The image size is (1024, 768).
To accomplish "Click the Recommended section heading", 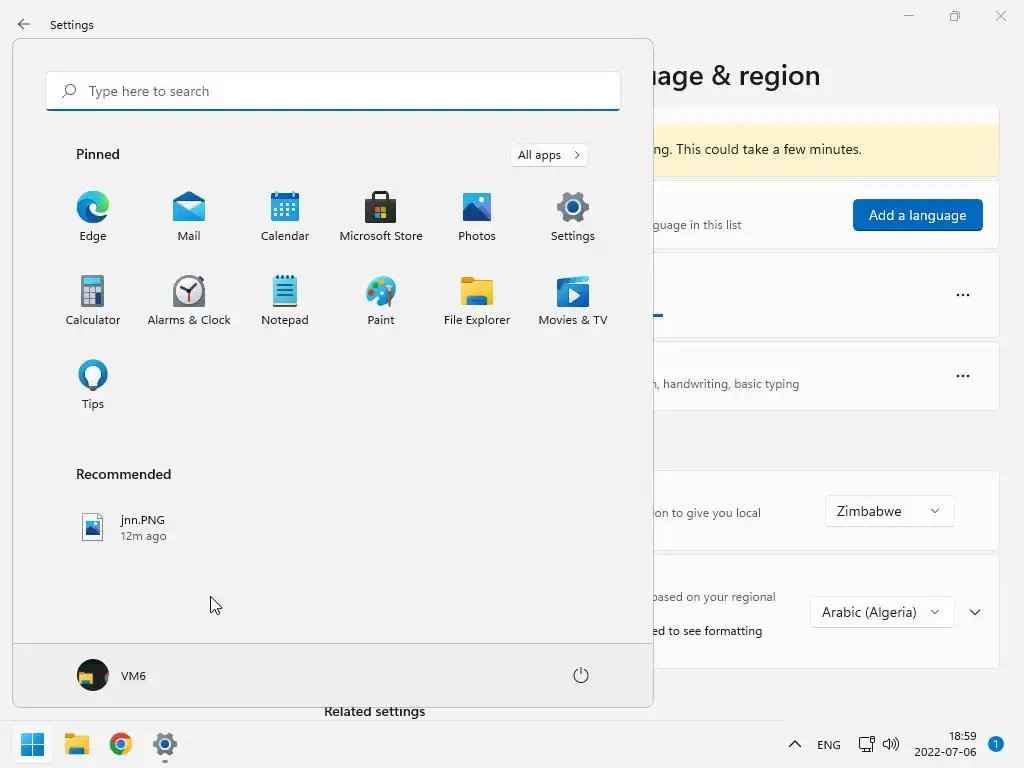I will [x=123, y=474].
